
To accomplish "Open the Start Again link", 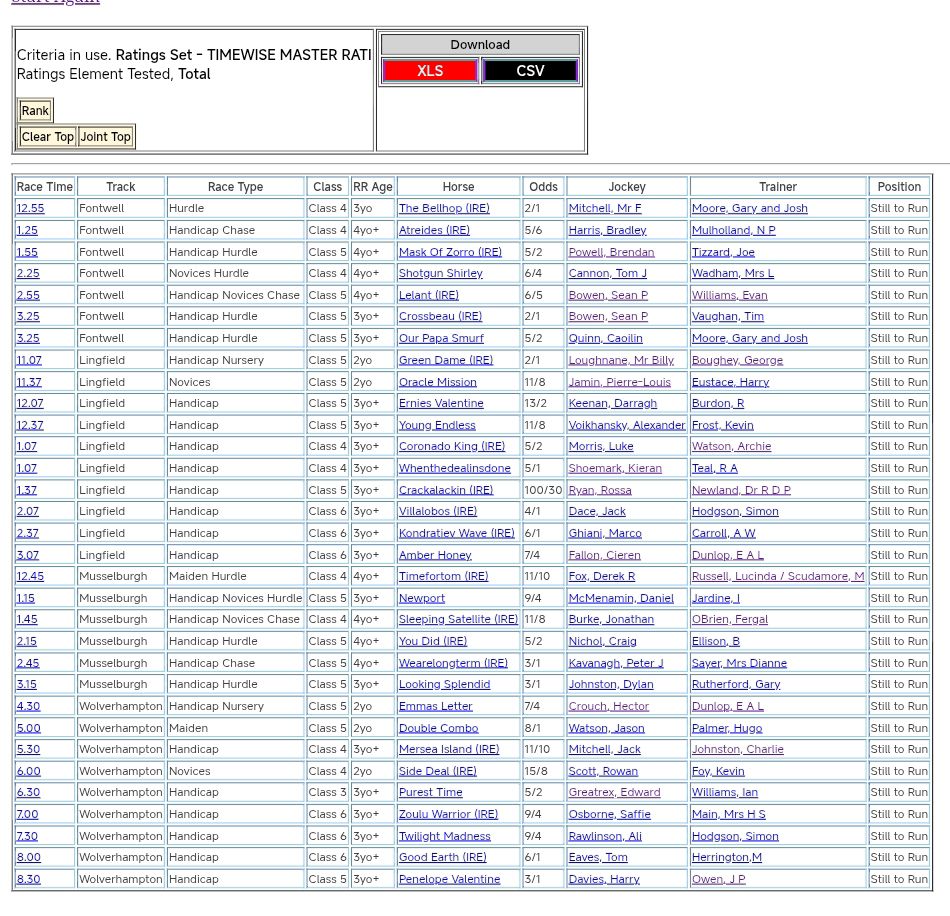I will pos(55,2).
